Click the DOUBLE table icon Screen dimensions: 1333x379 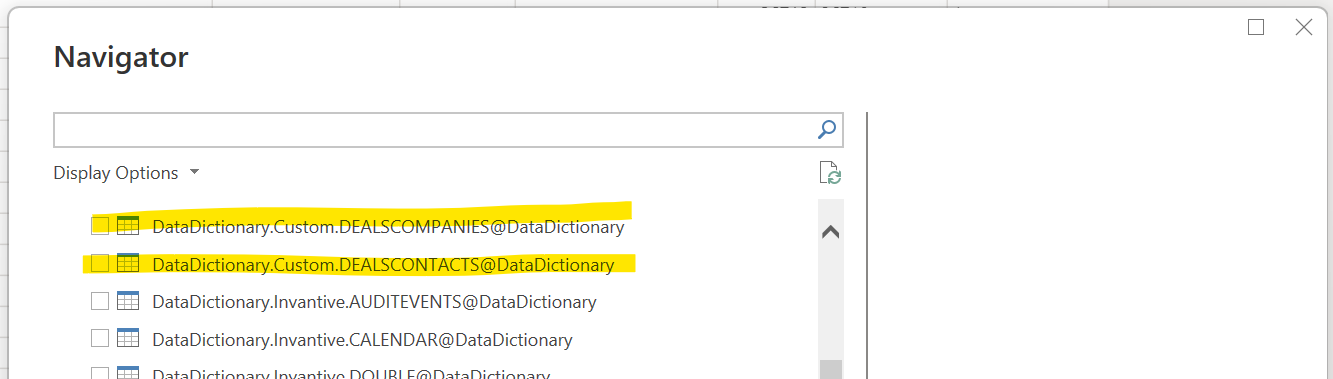click(x=128, y=373)
